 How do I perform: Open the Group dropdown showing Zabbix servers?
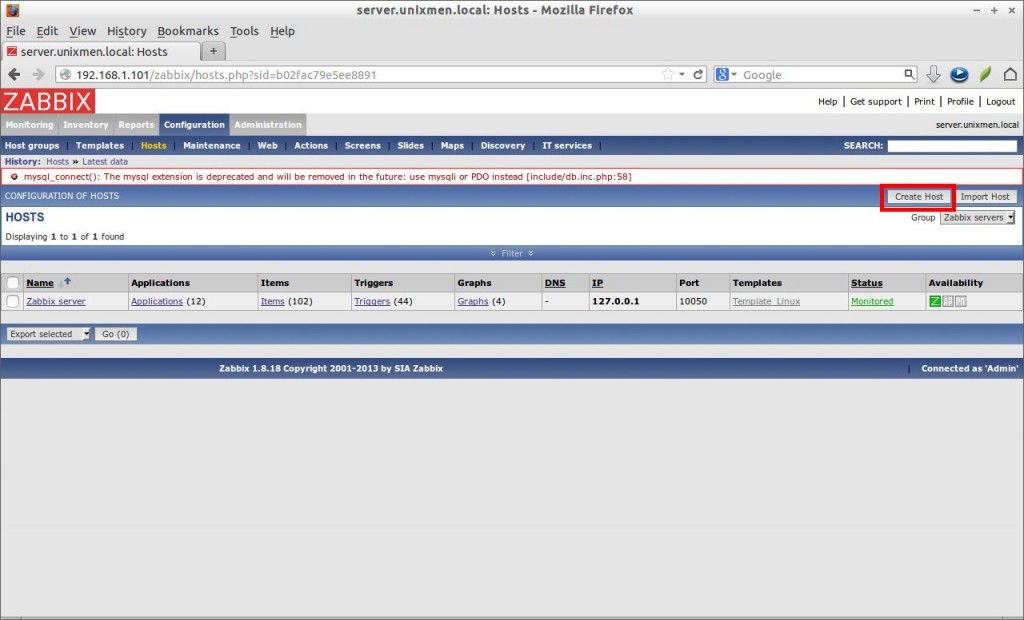(978, 218)
